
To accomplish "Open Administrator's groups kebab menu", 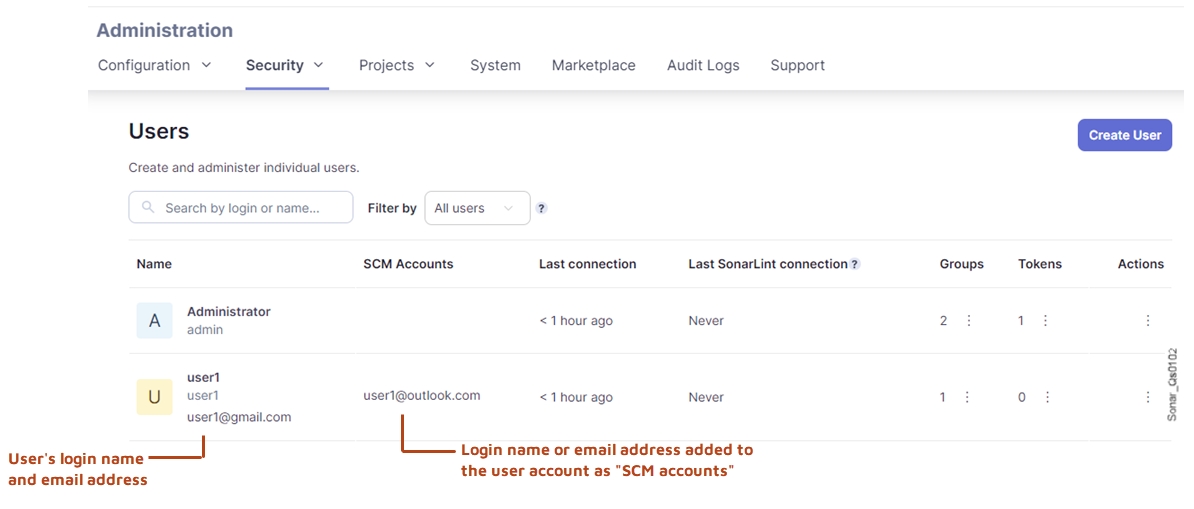I will point(968,321).
